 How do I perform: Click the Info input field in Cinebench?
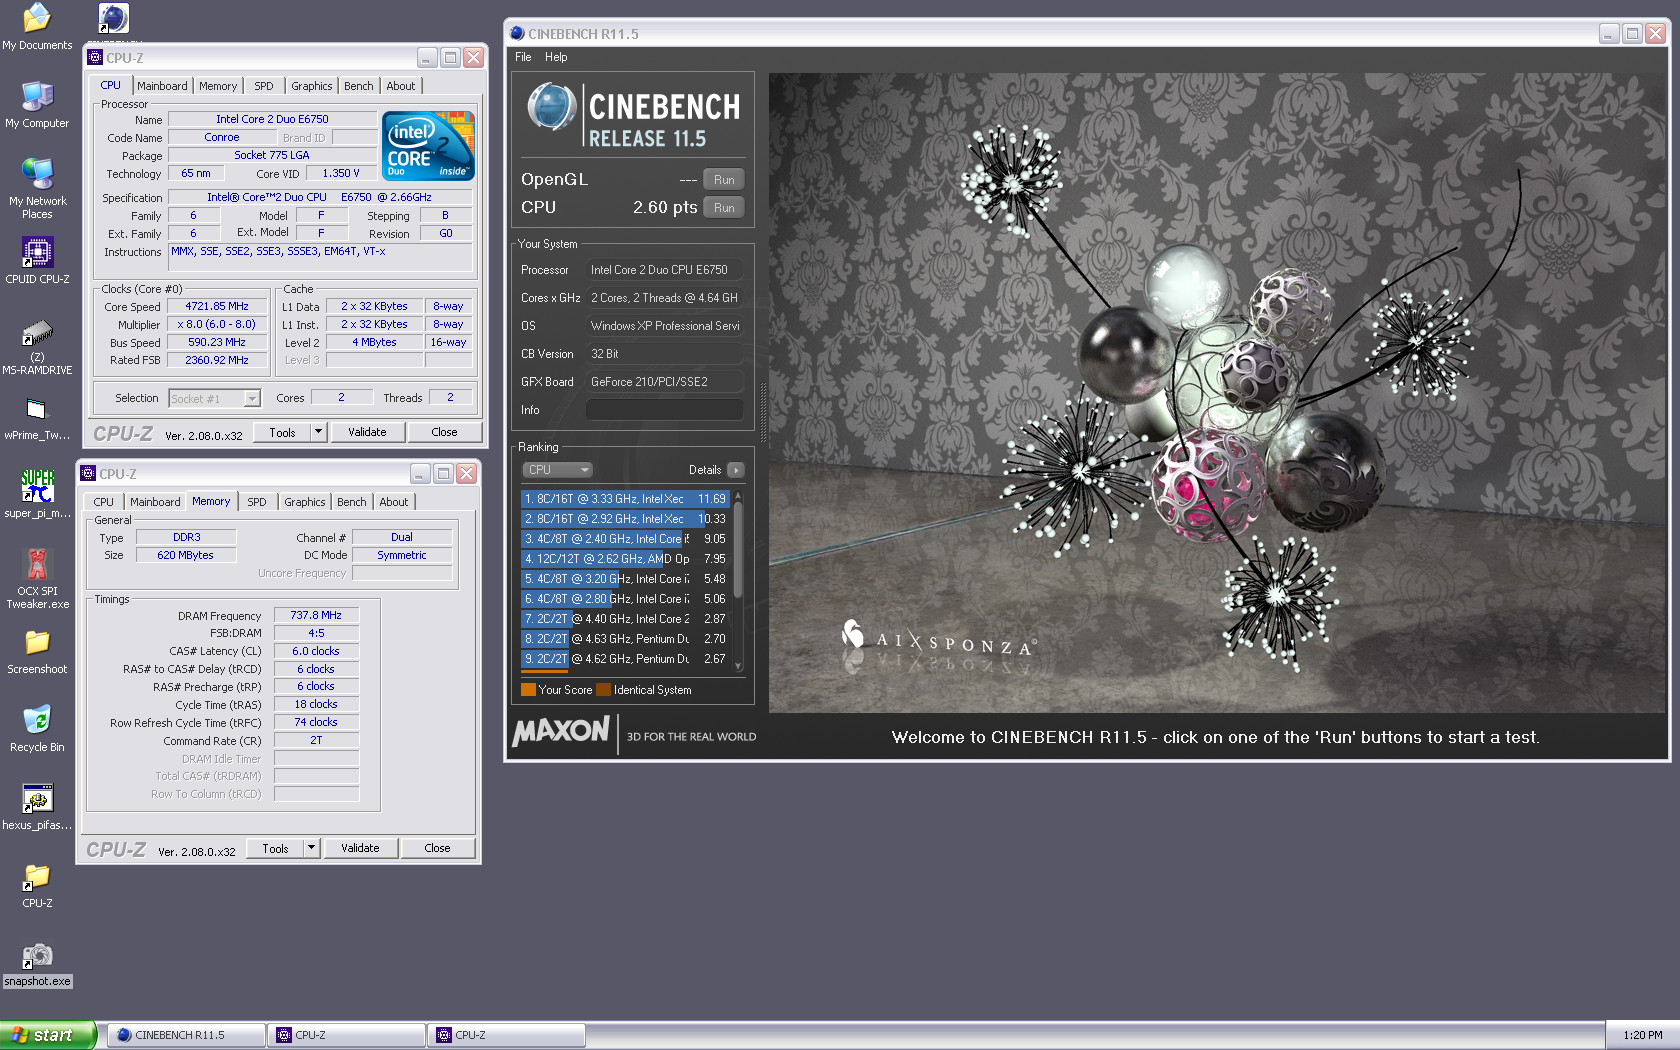[x=664, y=410]
